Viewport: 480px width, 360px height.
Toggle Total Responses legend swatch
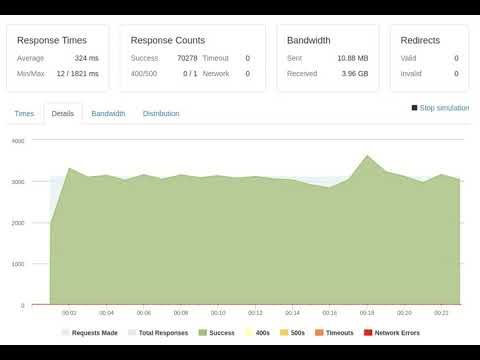click(x=132, y=332)
